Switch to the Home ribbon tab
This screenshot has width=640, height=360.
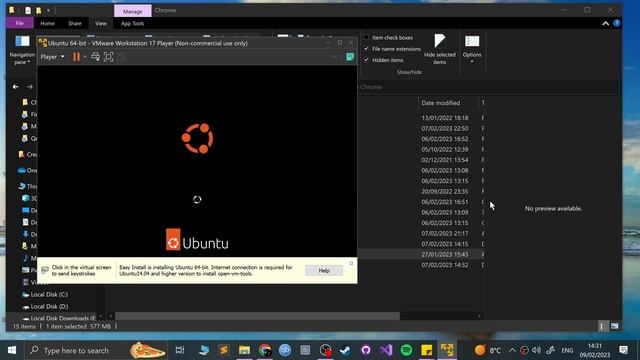pos(47,23)
